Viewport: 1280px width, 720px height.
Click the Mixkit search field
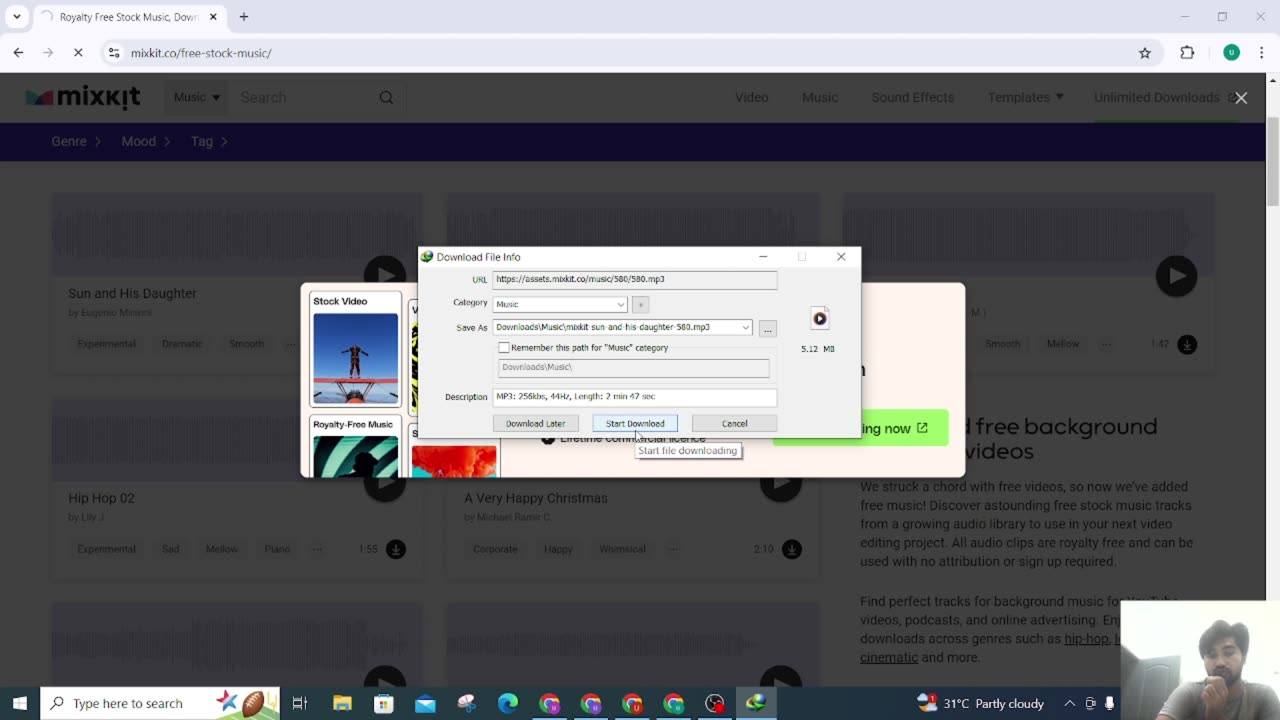(x=305, y=97)
